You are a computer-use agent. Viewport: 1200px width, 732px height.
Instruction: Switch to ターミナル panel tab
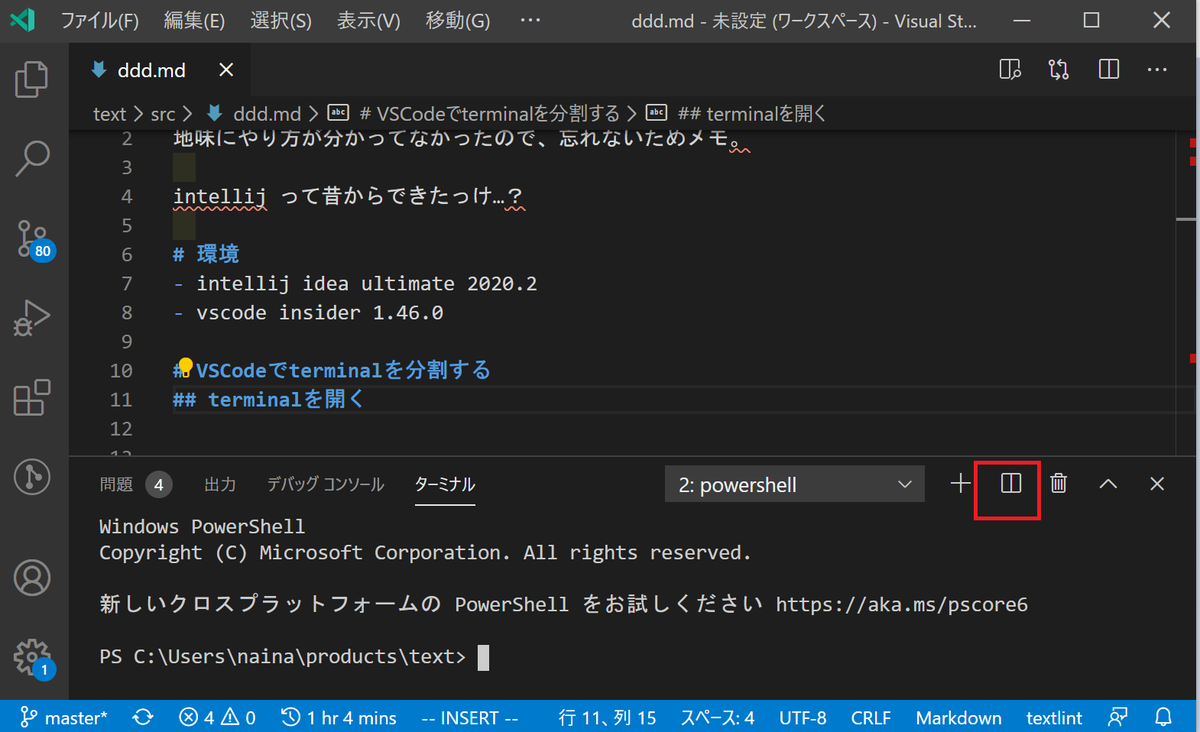[x=445, y=484]
